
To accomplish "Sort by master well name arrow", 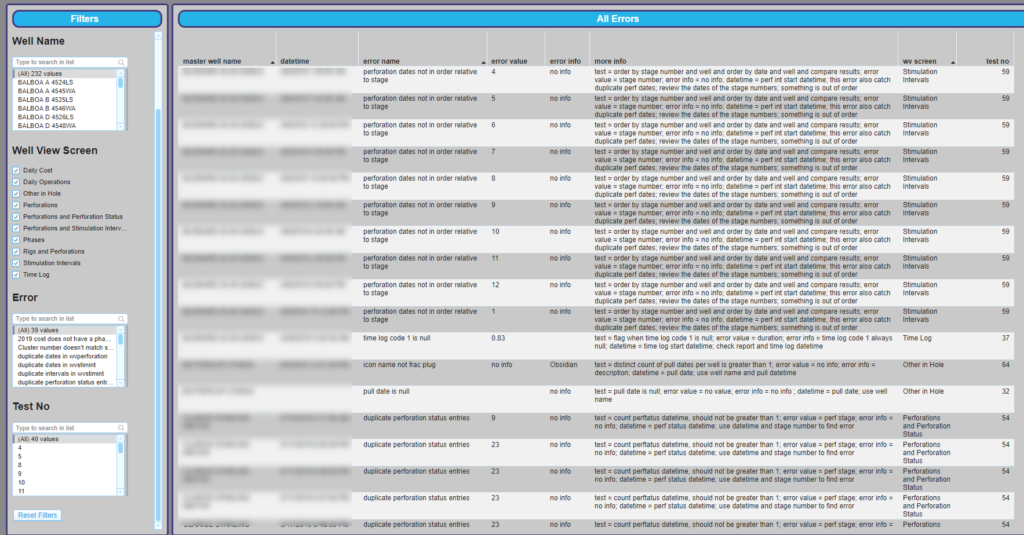I will click(272, 62).
